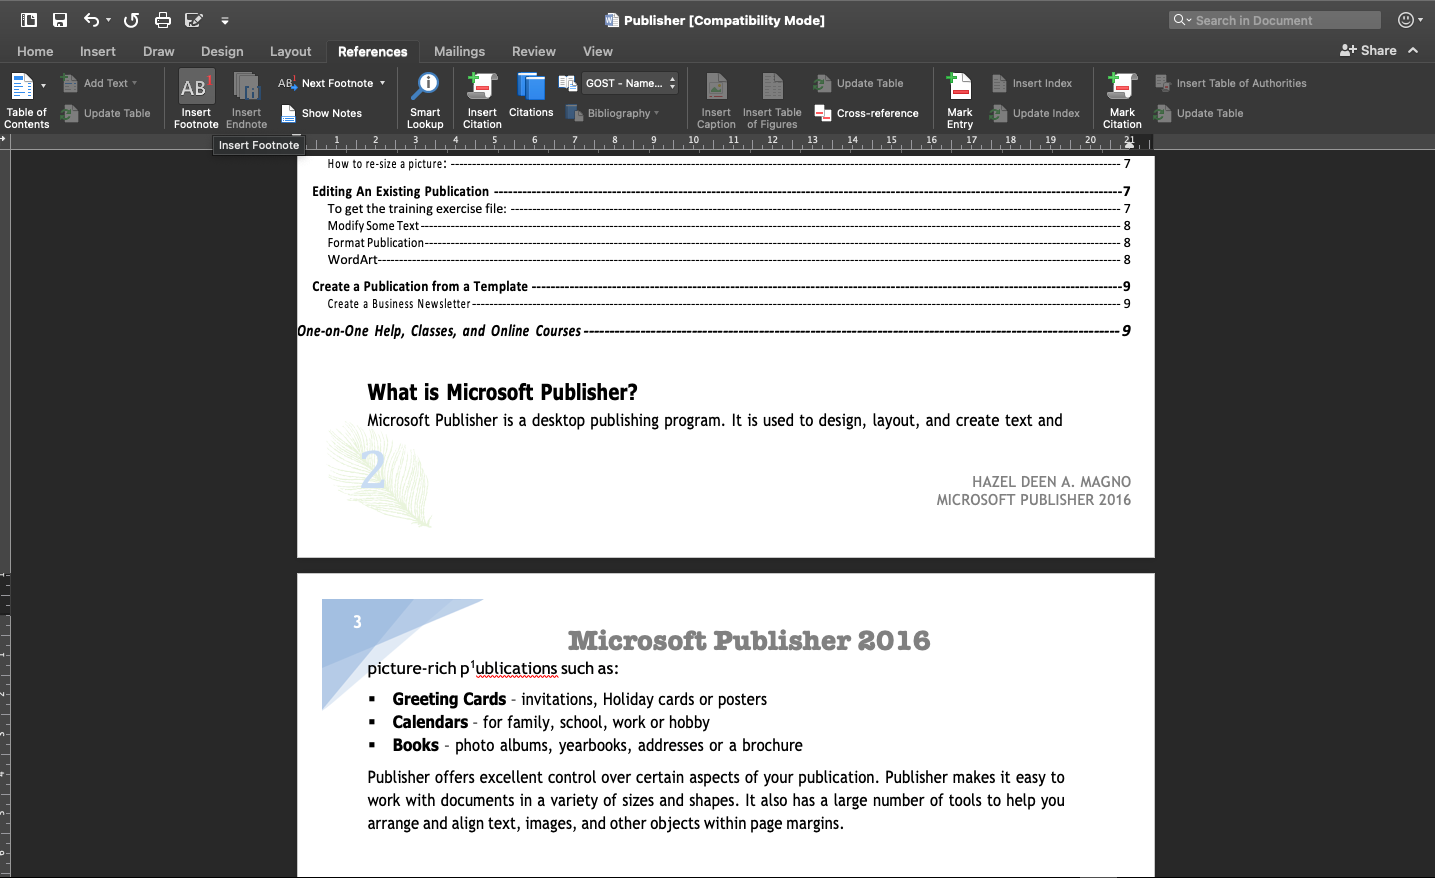Click Update Table under Table of Authorities
1435x878 pixels.
coord(1199,113)
